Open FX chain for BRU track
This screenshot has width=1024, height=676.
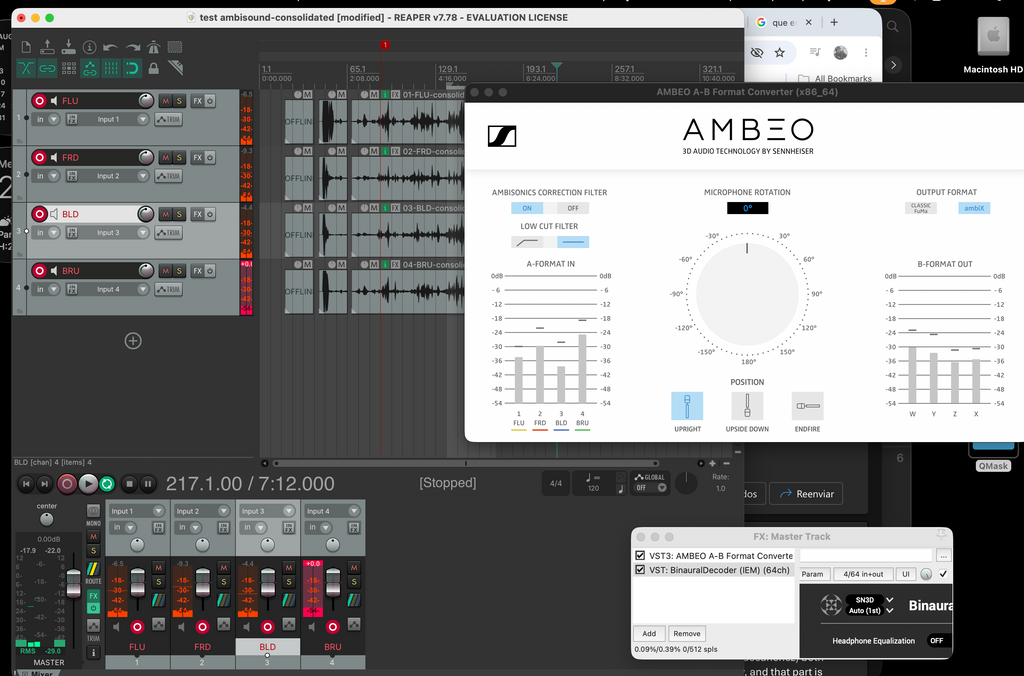point(197,271)
